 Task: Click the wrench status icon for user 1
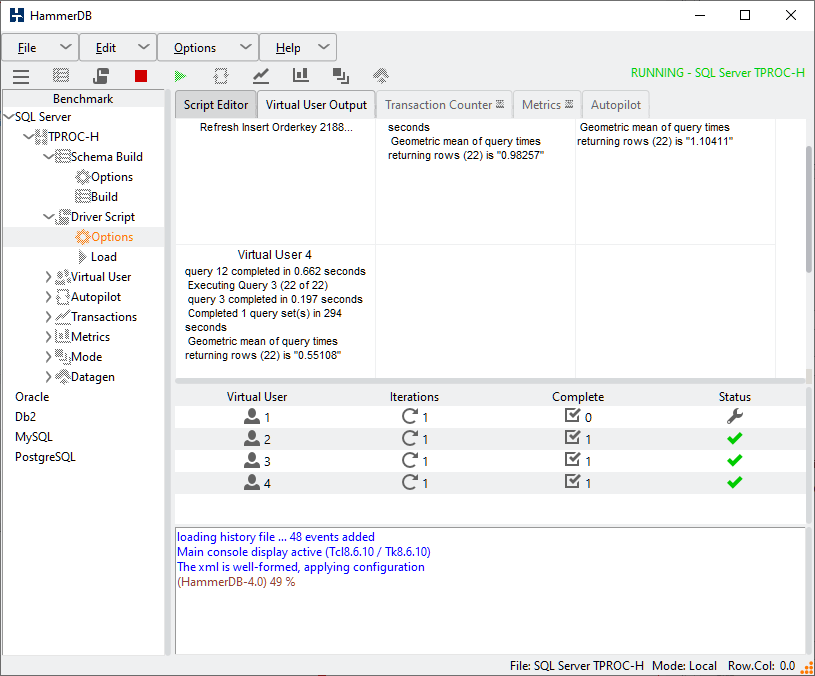click(734, 416)
